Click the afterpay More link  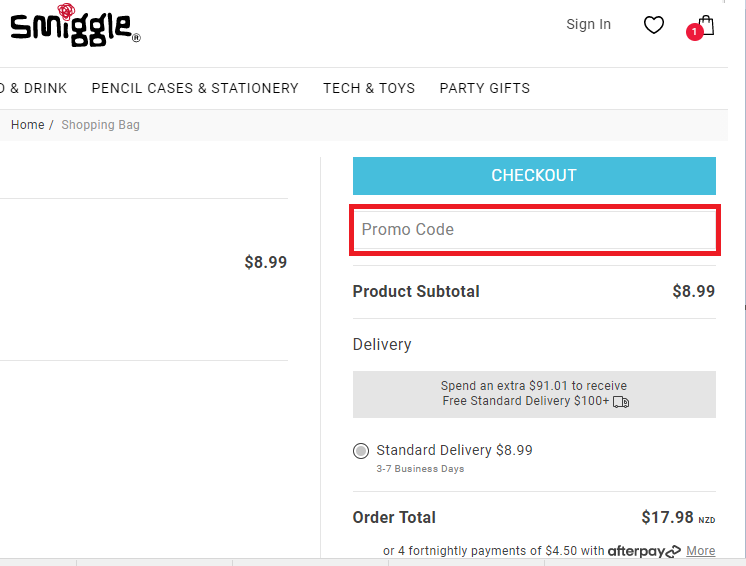pyautogui.click(x=701, y=551)
